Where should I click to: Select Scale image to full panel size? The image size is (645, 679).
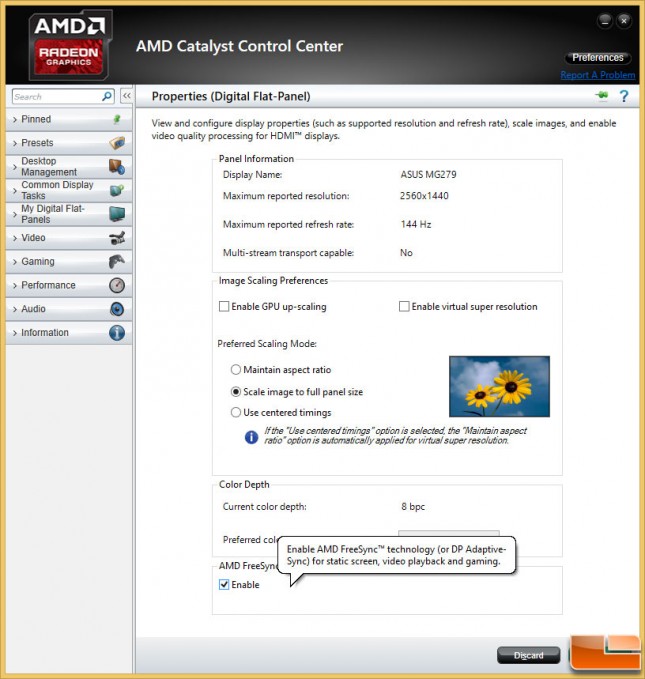point(236,392)
